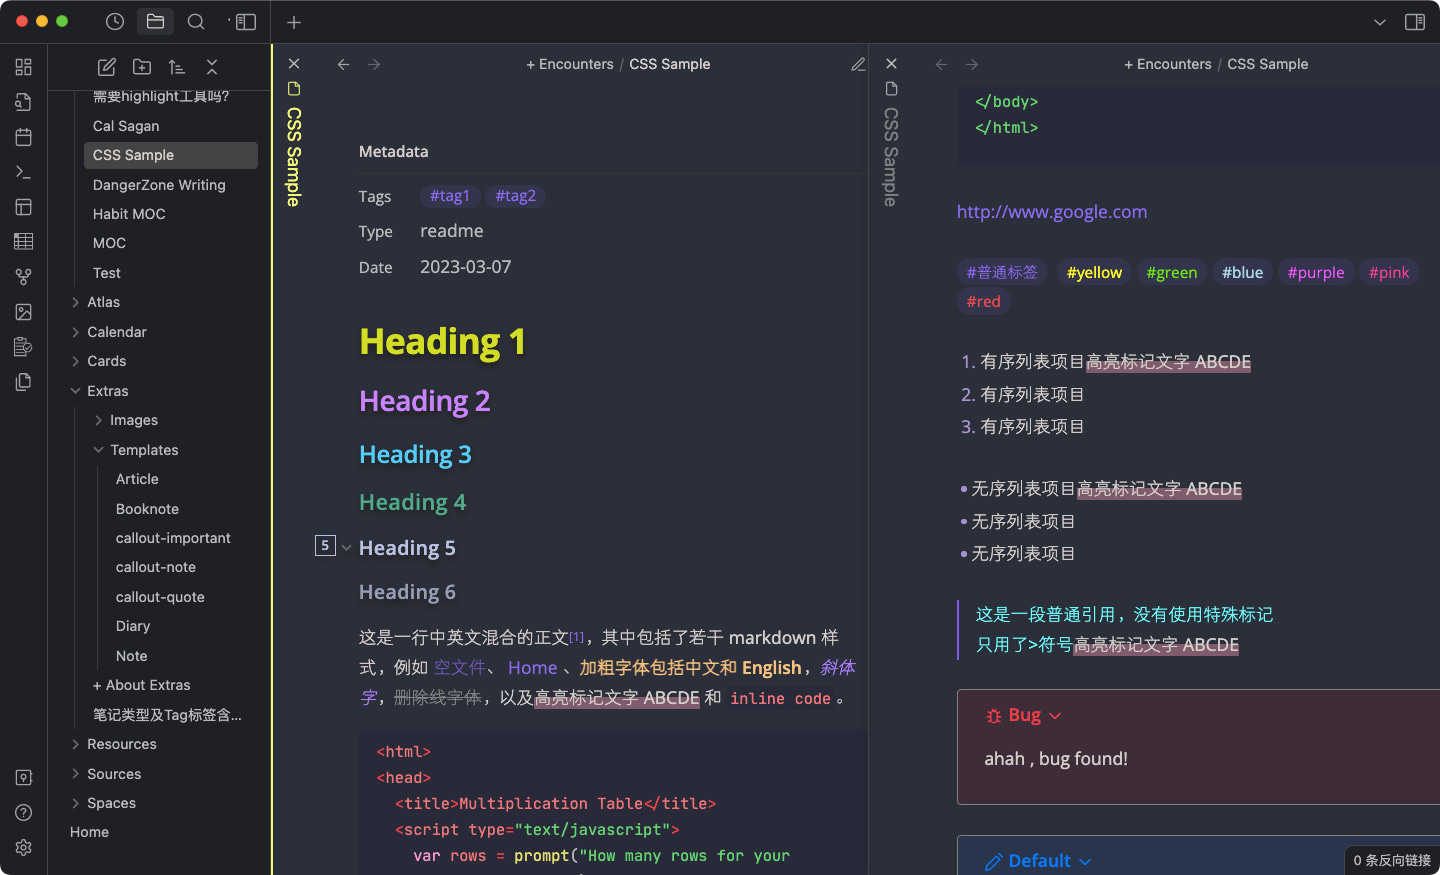Collapse the Bug callout
Image resolution: width=1440 pixels, height=875 pixels.
1055,716
